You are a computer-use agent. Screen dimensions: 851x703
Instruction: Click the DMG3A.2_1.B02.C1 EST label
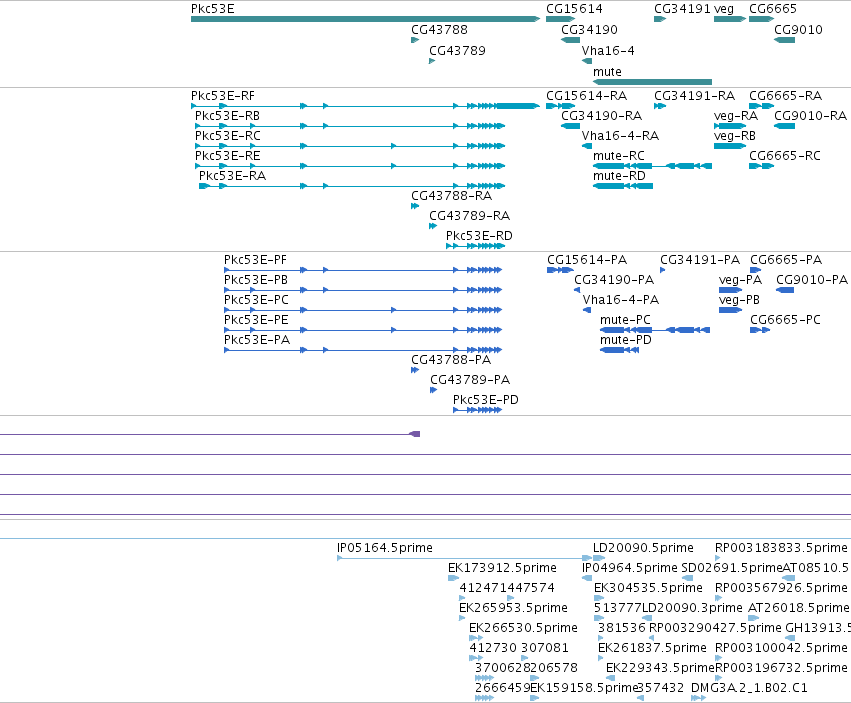coord(749,688)
